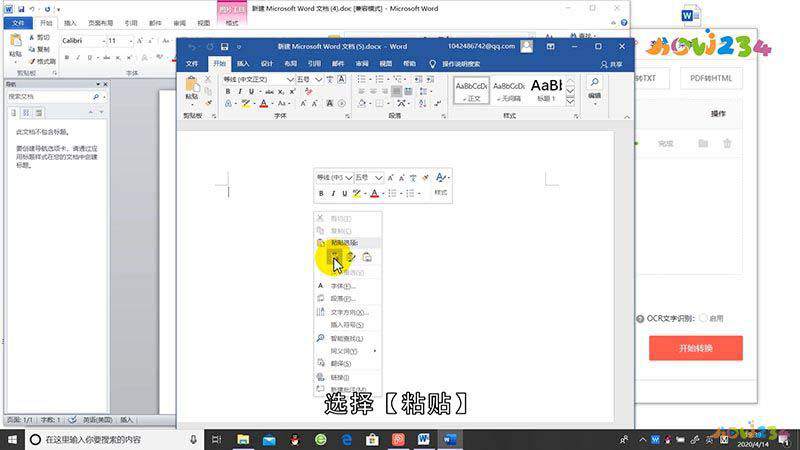Image resolution: width=800 pixels, height=450 pixels.
Task: Open font name dropdown on the mini toolbar
Action: [x=349, y=178]
